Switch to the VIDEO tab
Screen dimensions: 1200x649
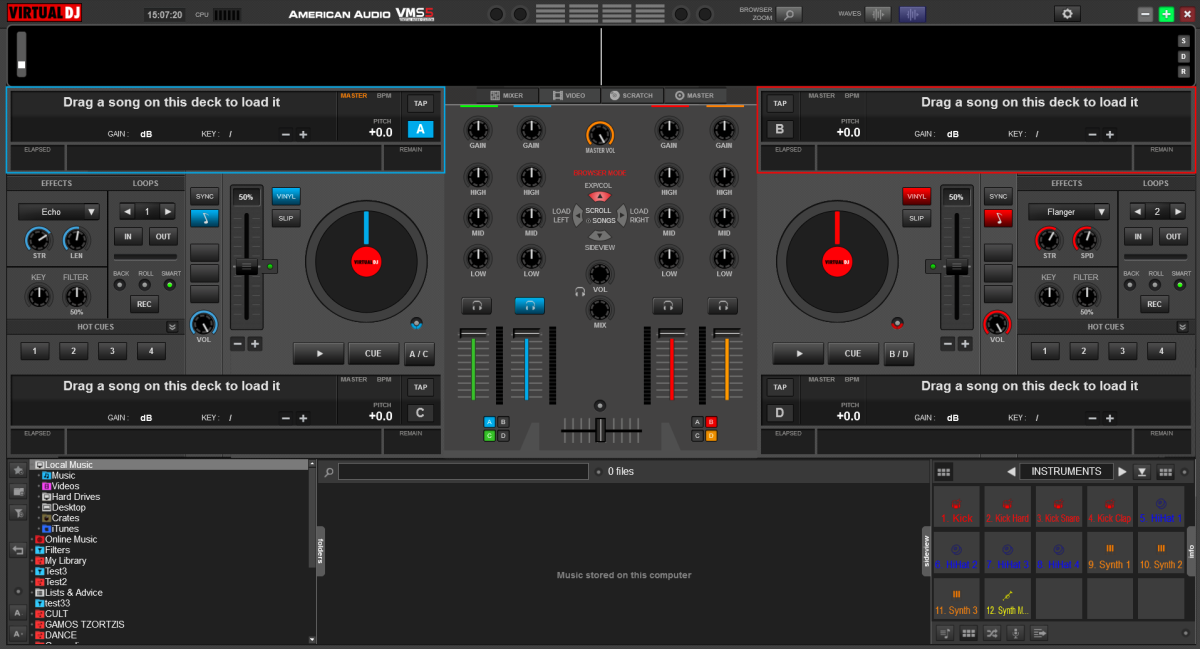coord(568,96)
